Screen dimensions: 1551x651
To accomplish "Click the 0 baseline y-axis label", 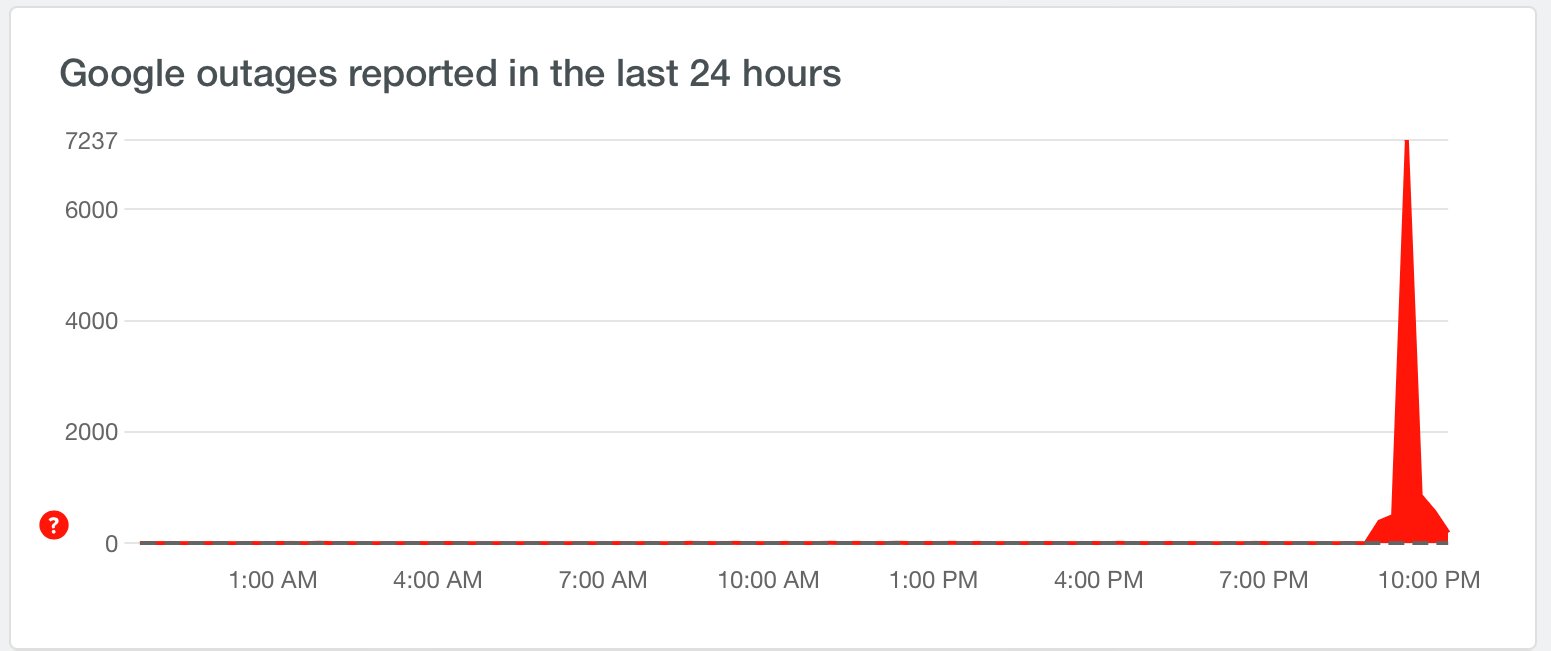I will (x=113, y=543).
